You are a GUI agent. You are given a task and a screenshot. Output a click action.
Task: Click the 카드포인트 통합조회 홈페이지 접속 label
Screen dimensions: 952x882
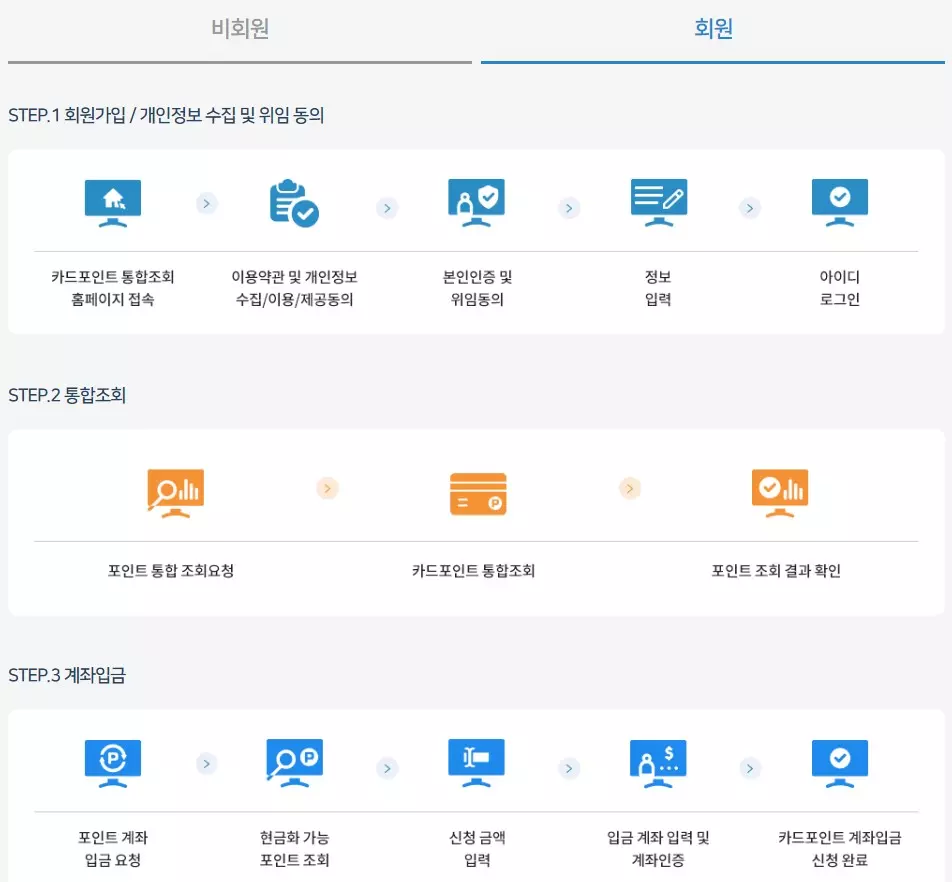(x=113, y=288)
